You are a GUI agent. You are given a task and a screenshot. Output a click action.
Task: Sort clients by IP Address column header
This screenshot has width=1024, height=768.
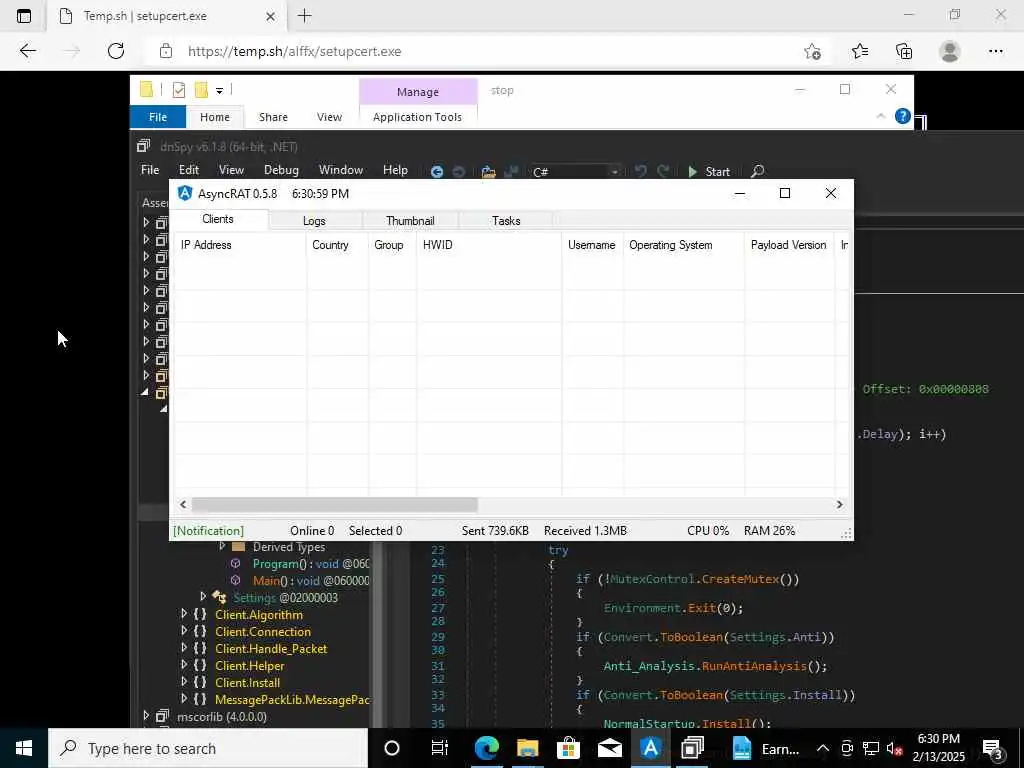pyautogui.click(x=240, y=245)
